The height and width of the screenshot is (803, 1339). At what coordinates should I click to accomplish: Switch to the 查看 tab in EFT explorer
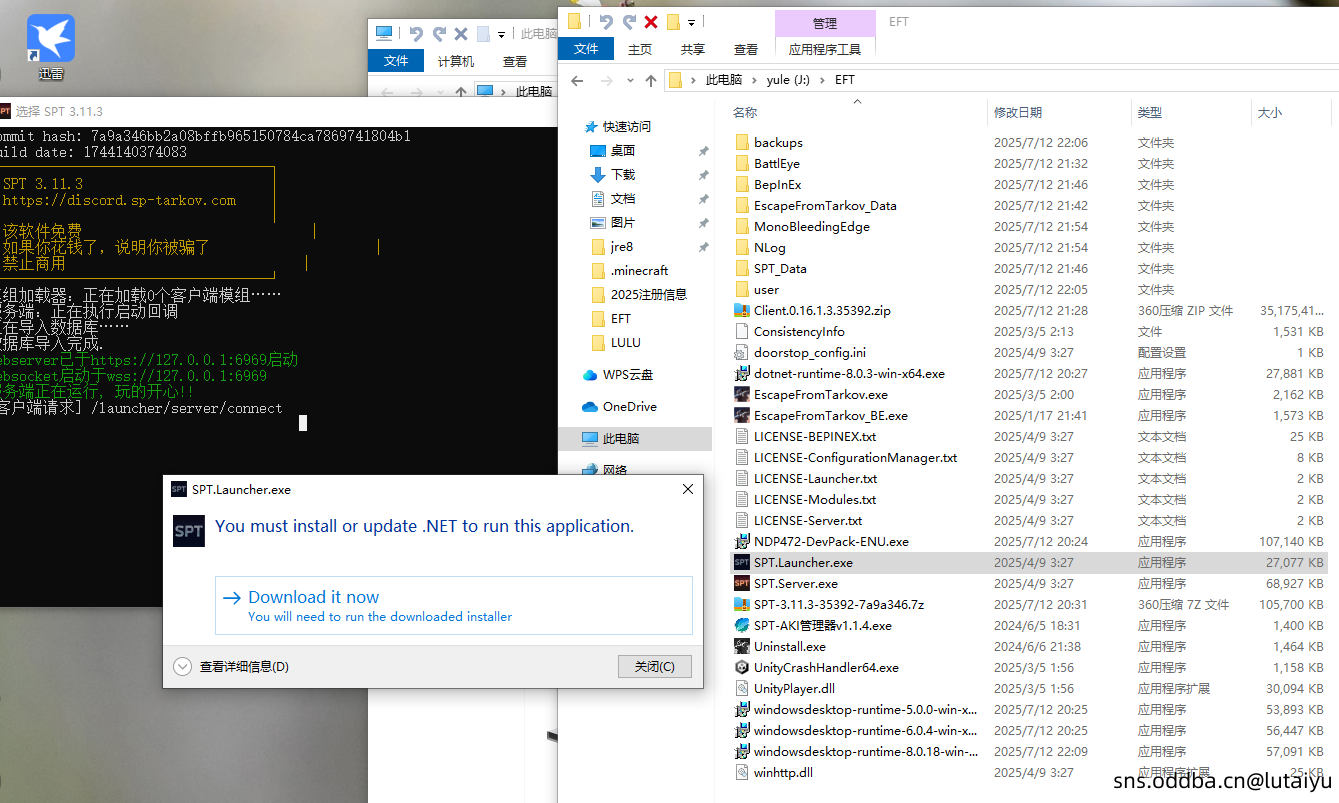click(746, 48)
